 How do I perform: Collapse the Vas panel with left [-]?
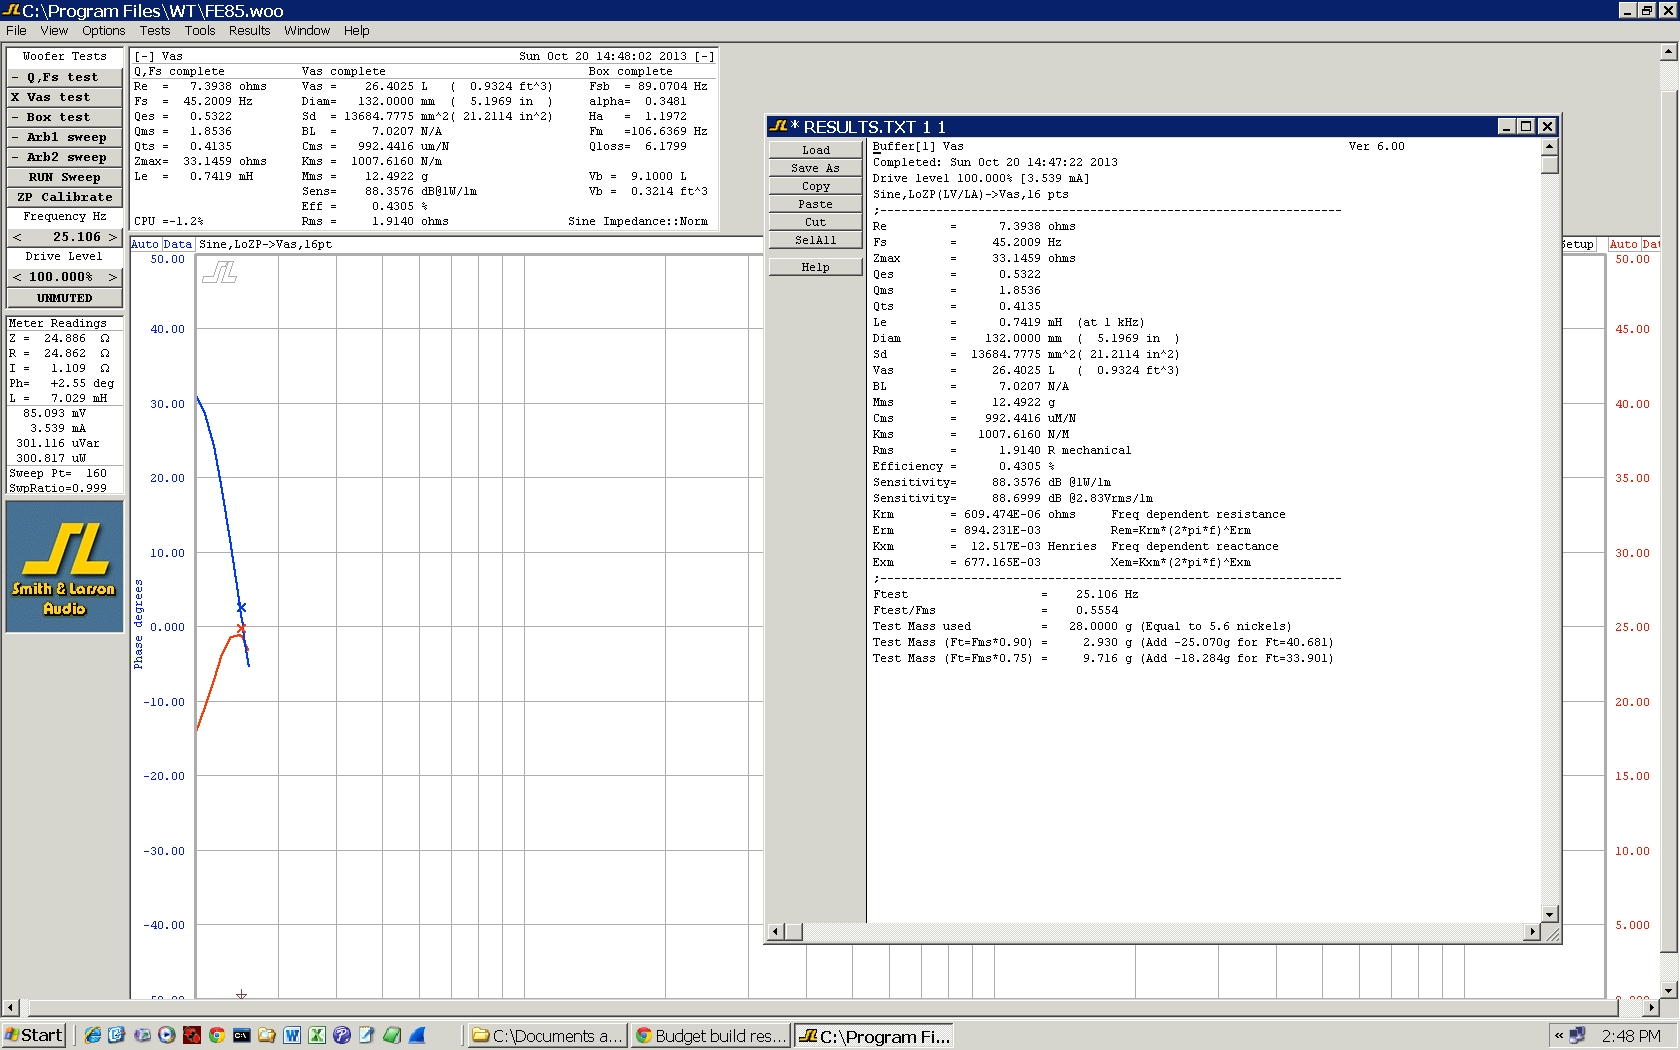[x=144, y=56]
